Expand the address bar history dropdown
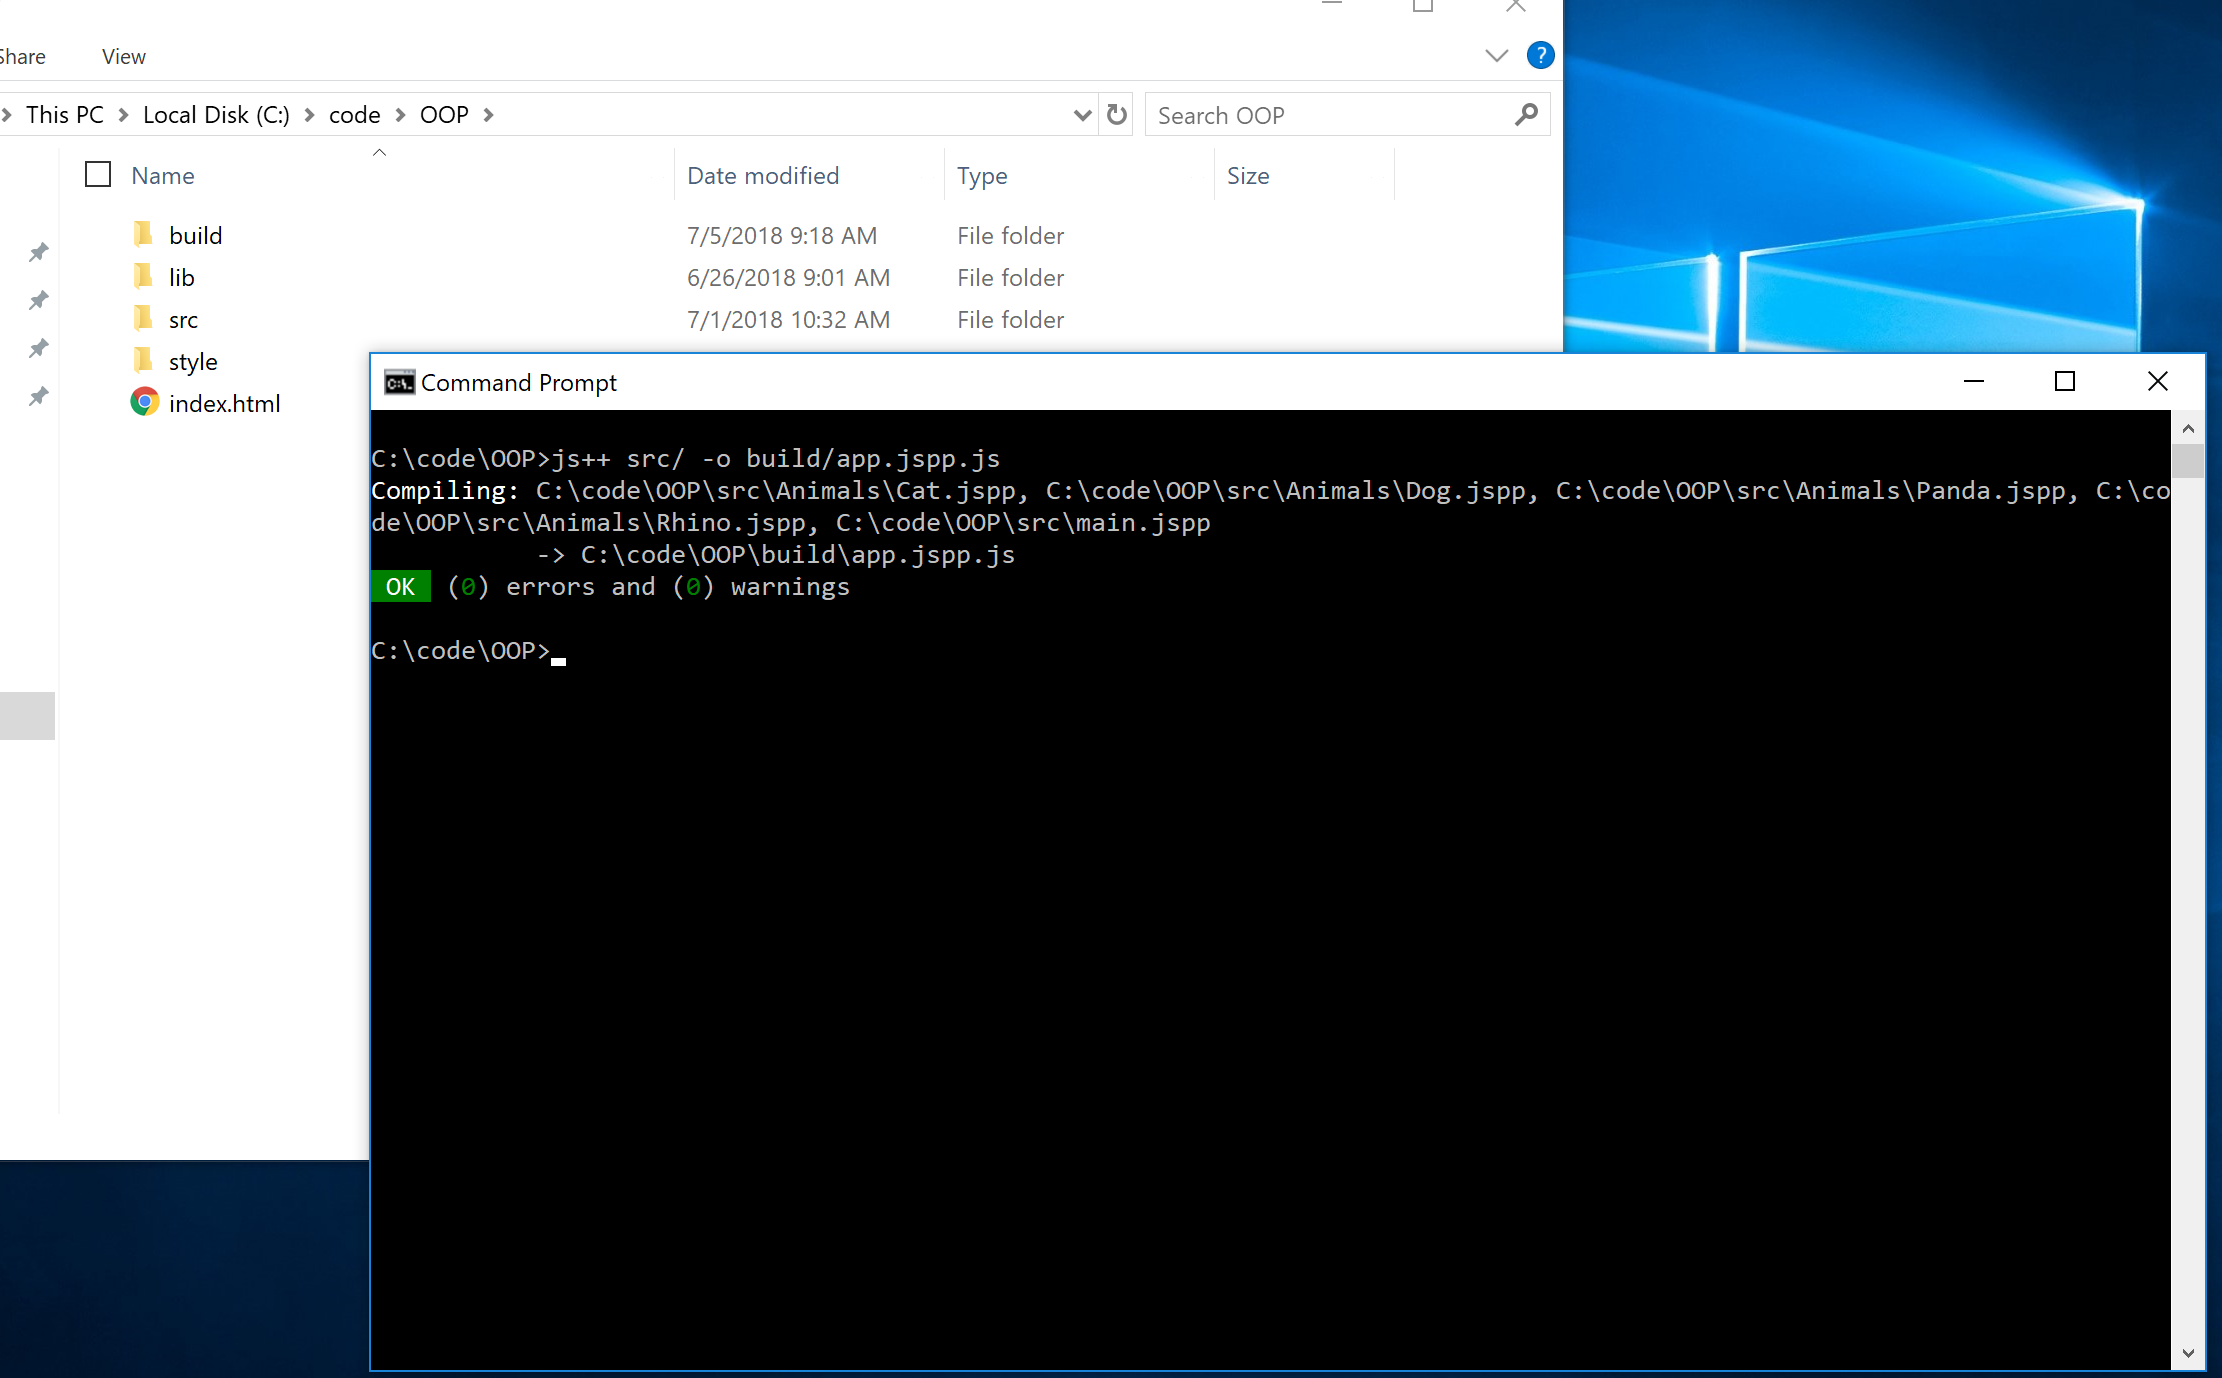The height and width of the screenshot is (1378, 2222). (1081, 115)
